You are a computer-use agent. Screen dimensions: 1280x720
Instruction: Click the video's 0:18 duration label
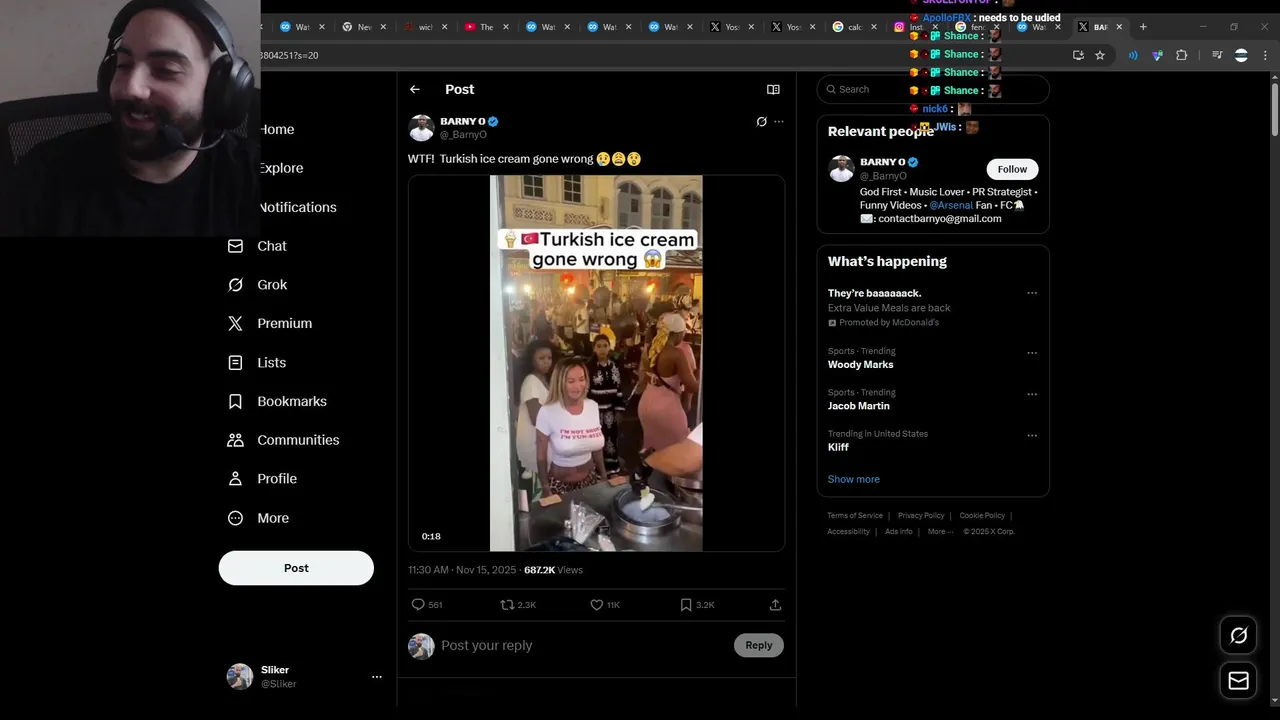click(431, 537)
